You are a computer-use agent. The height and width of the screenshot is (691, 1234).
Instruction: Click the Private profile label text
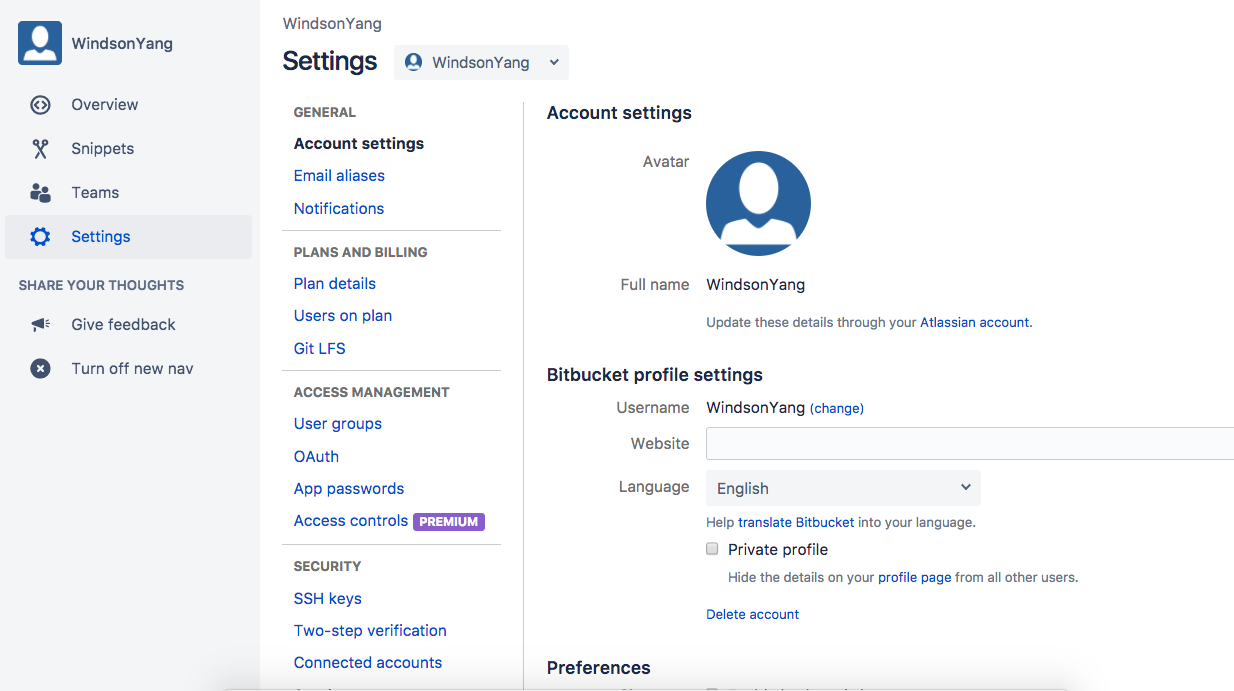click(778, 550)
